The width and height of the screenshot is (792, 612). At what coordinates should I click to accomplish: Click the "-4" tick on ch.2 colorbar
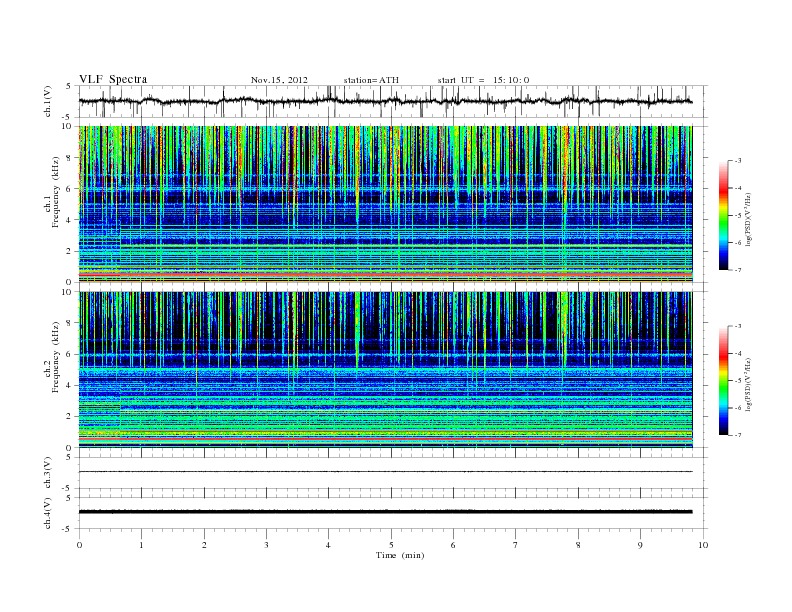click(x=738, y=353)
